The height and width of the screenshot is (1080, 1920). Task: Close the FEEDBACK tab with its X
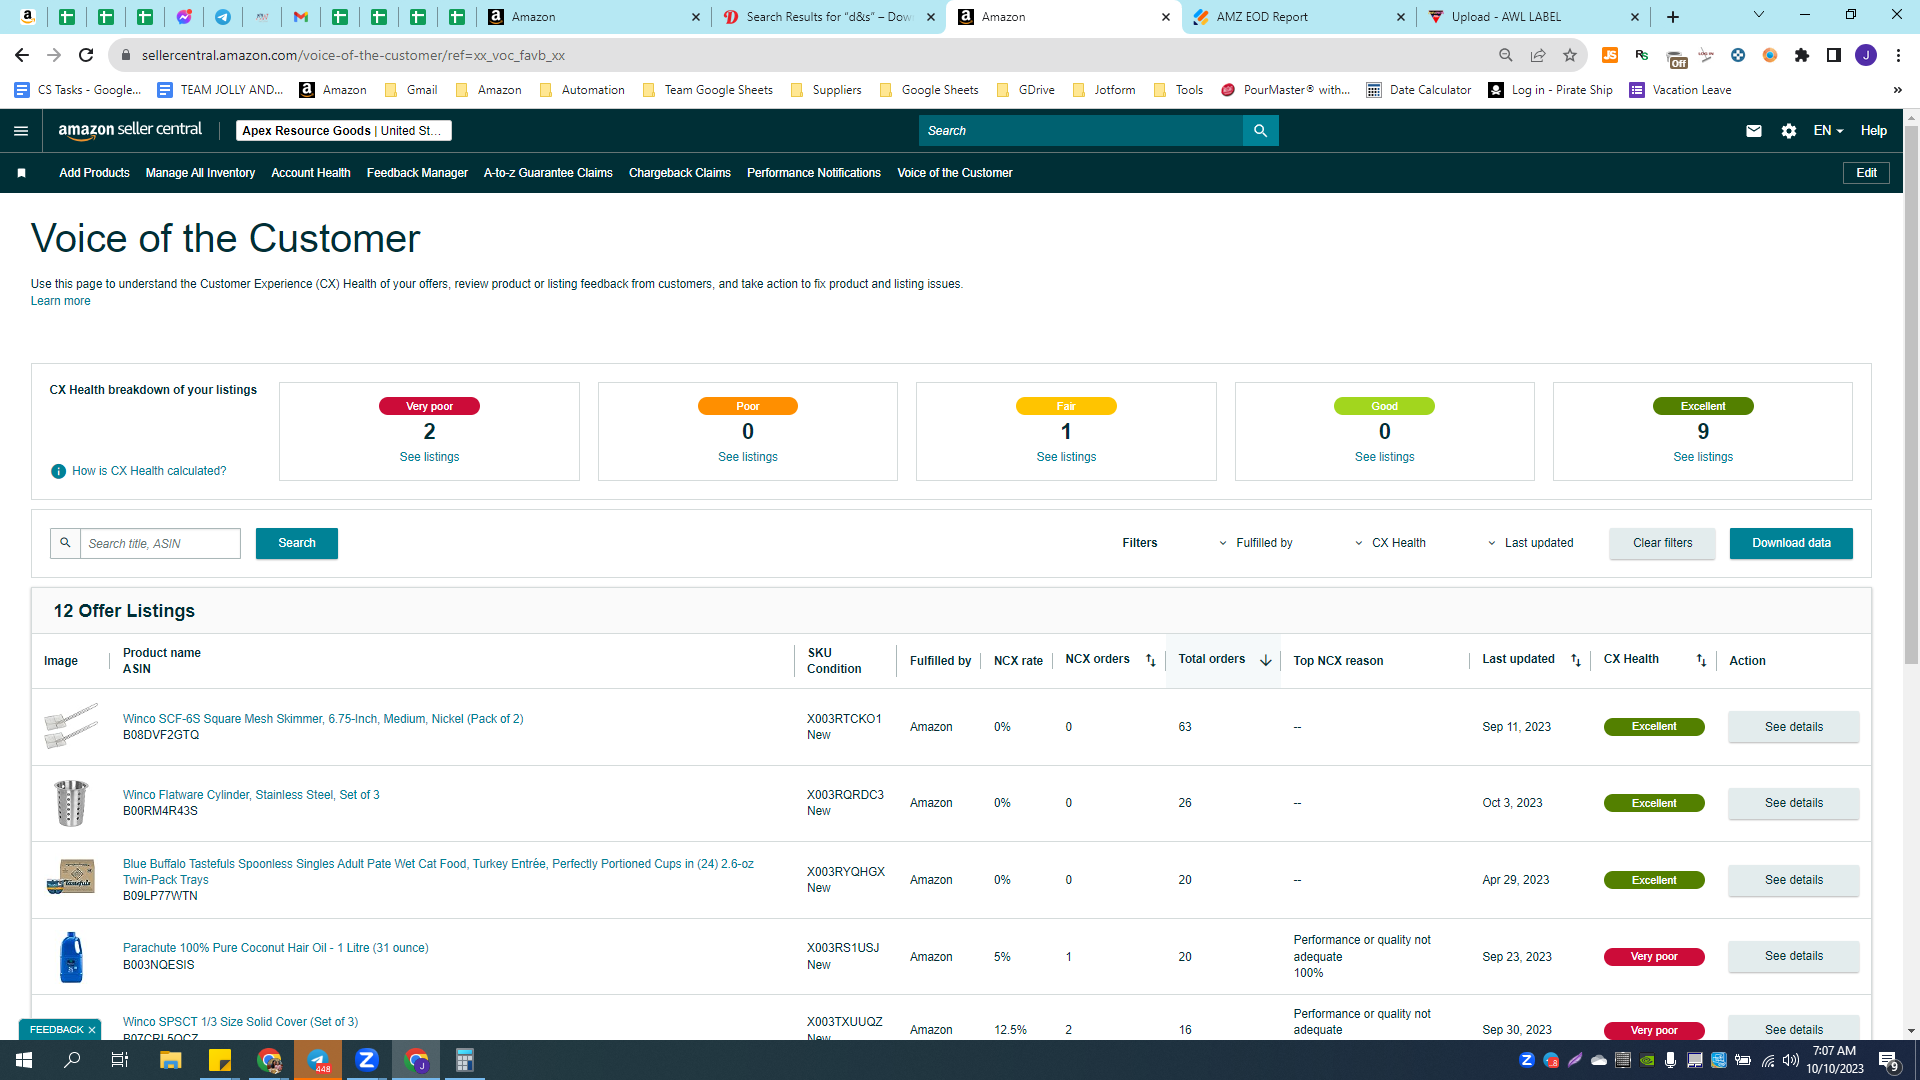(92, 1030)
